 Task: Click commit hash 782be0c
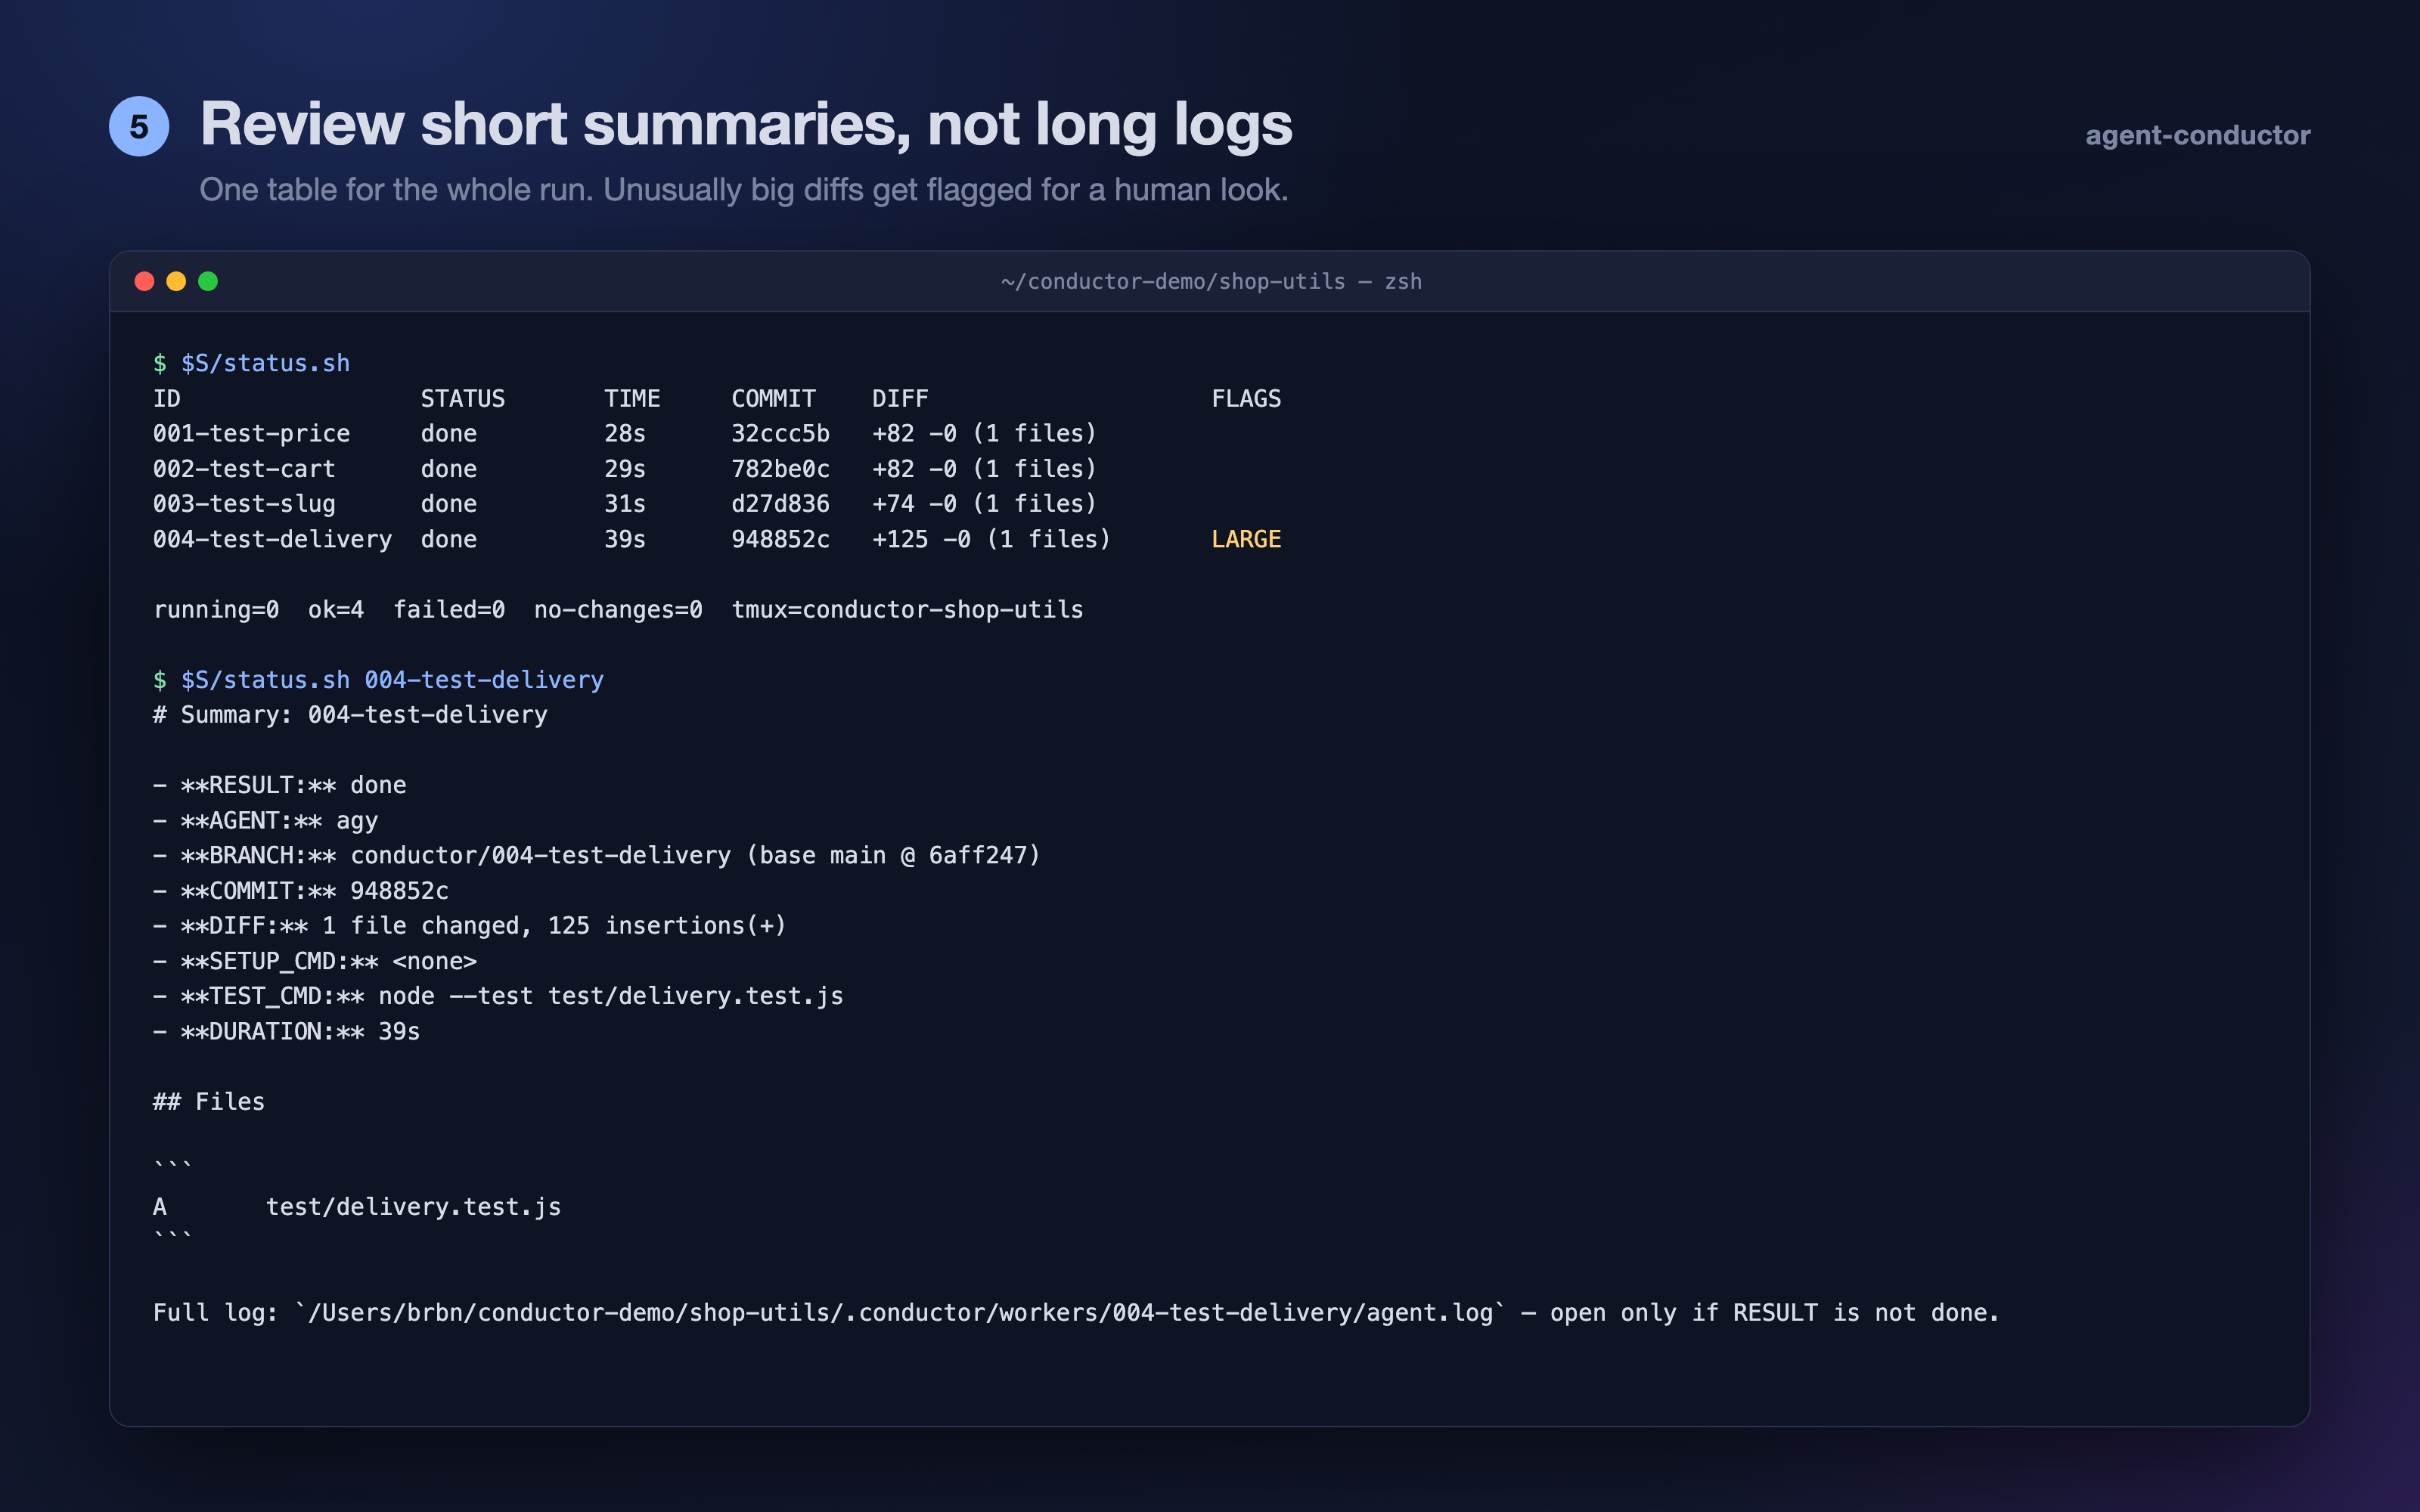780,468
